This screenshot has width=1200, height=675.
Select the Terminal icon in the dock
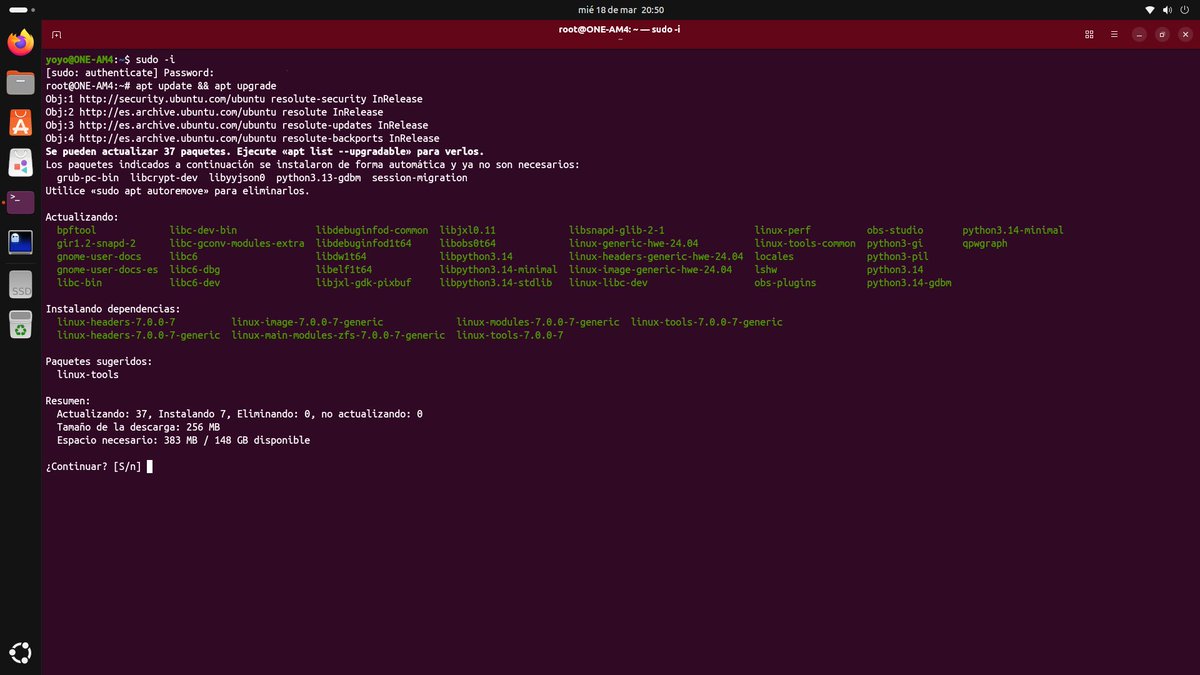click(x=21, y=202)
